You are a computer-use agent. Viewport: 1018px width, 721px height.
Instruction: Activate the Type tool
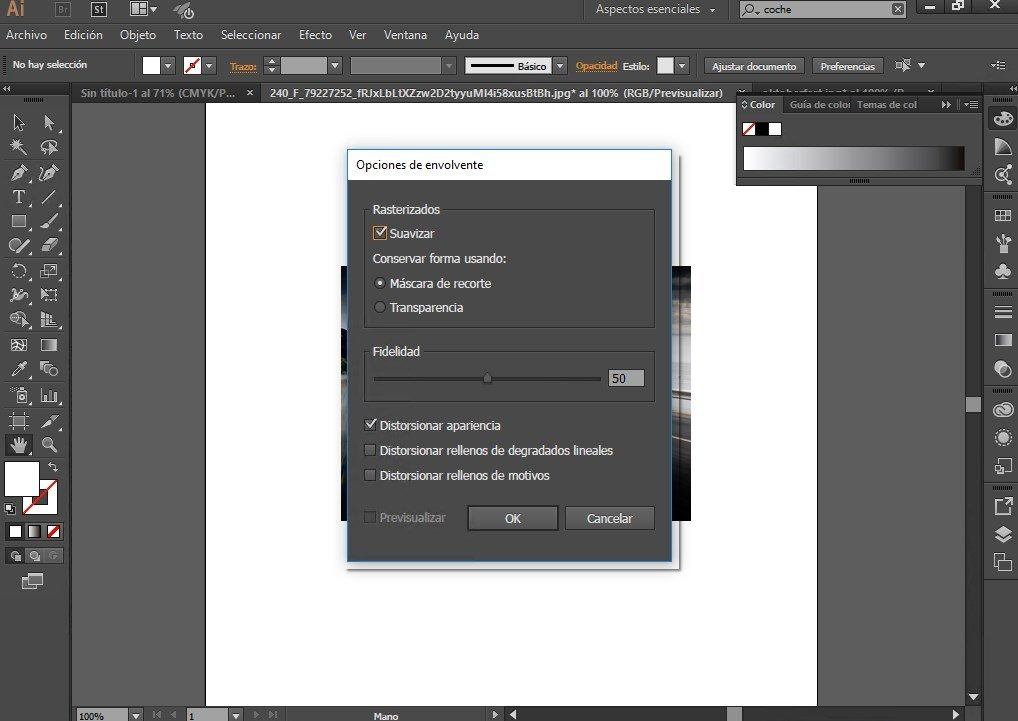19,197
